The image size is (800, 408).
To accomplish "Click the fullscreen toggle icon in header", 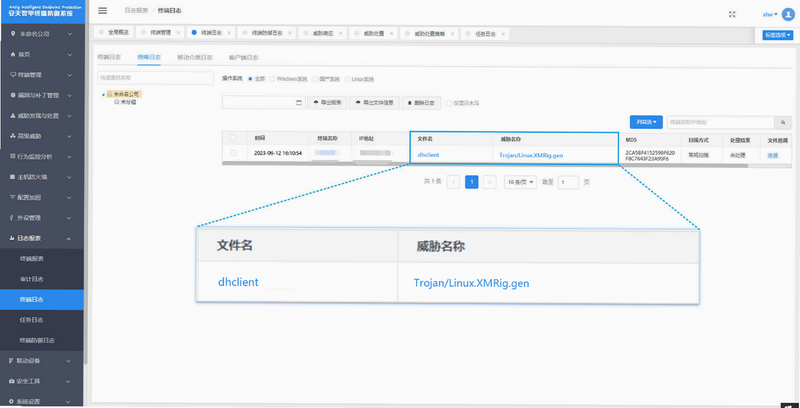I will click(x=732, y=14).
